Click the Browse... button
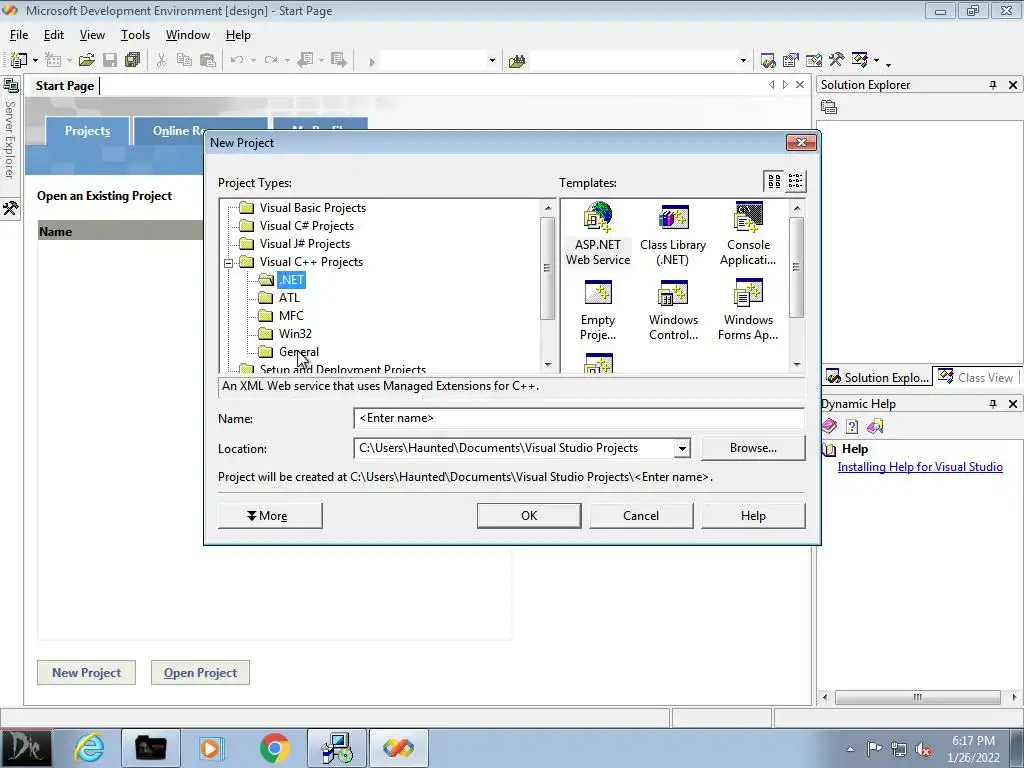This screenshot has width=1024, height=768. [x=753, y=448]
